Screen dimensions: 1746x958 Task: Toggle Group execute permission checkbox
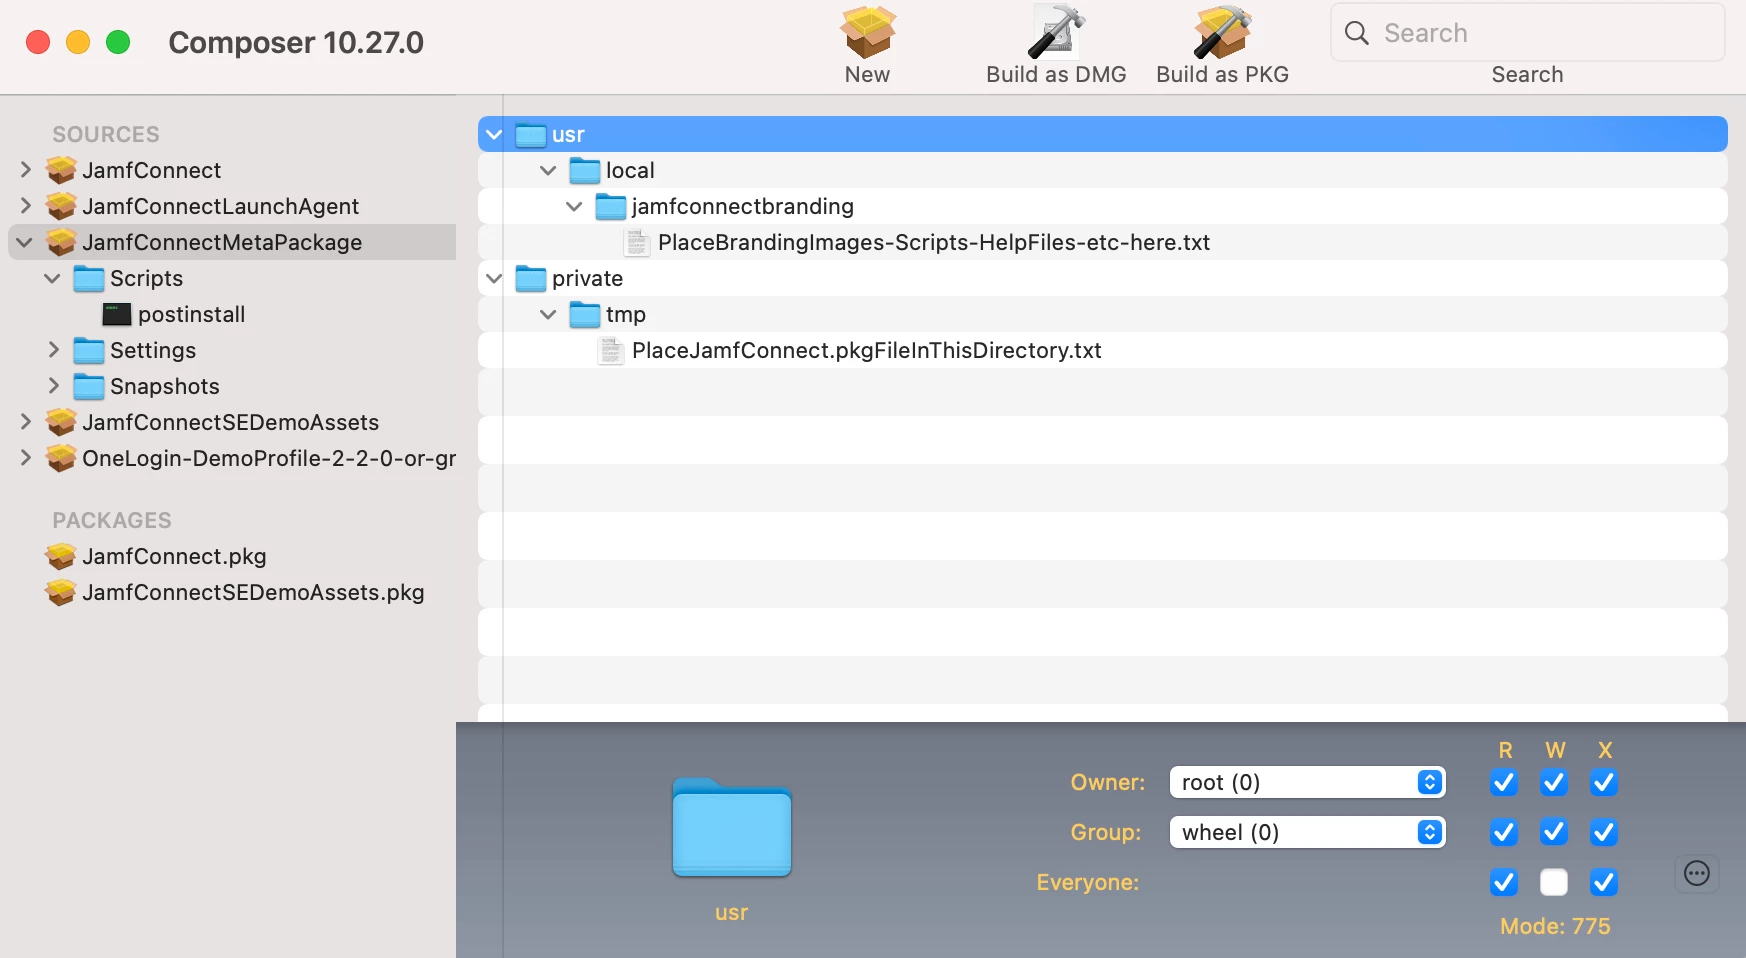click(x=1604, y=832)
